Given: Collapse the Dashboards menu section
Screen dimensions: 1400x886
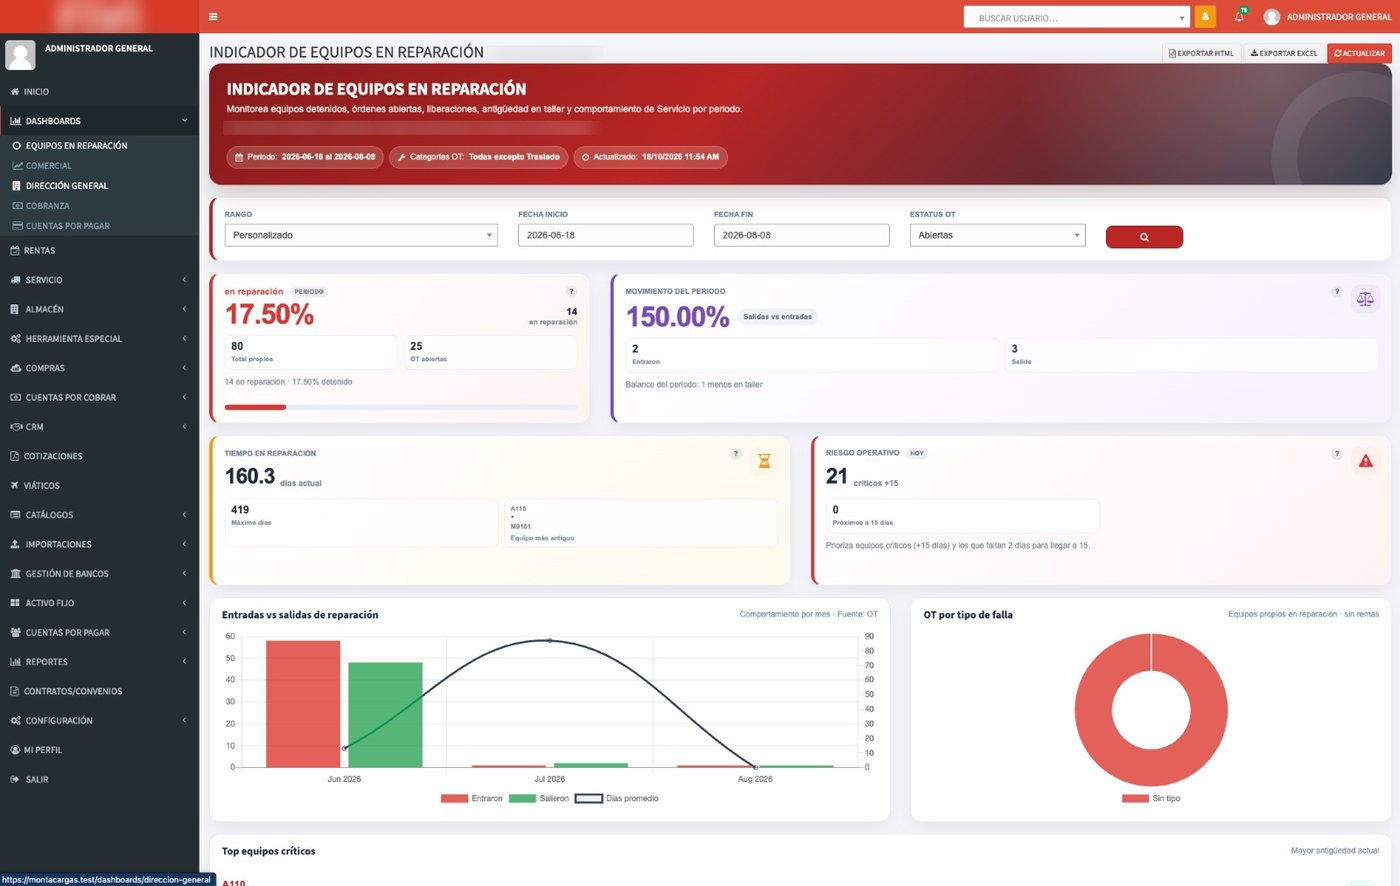Looking at the screenshot, I should (99, 121).
